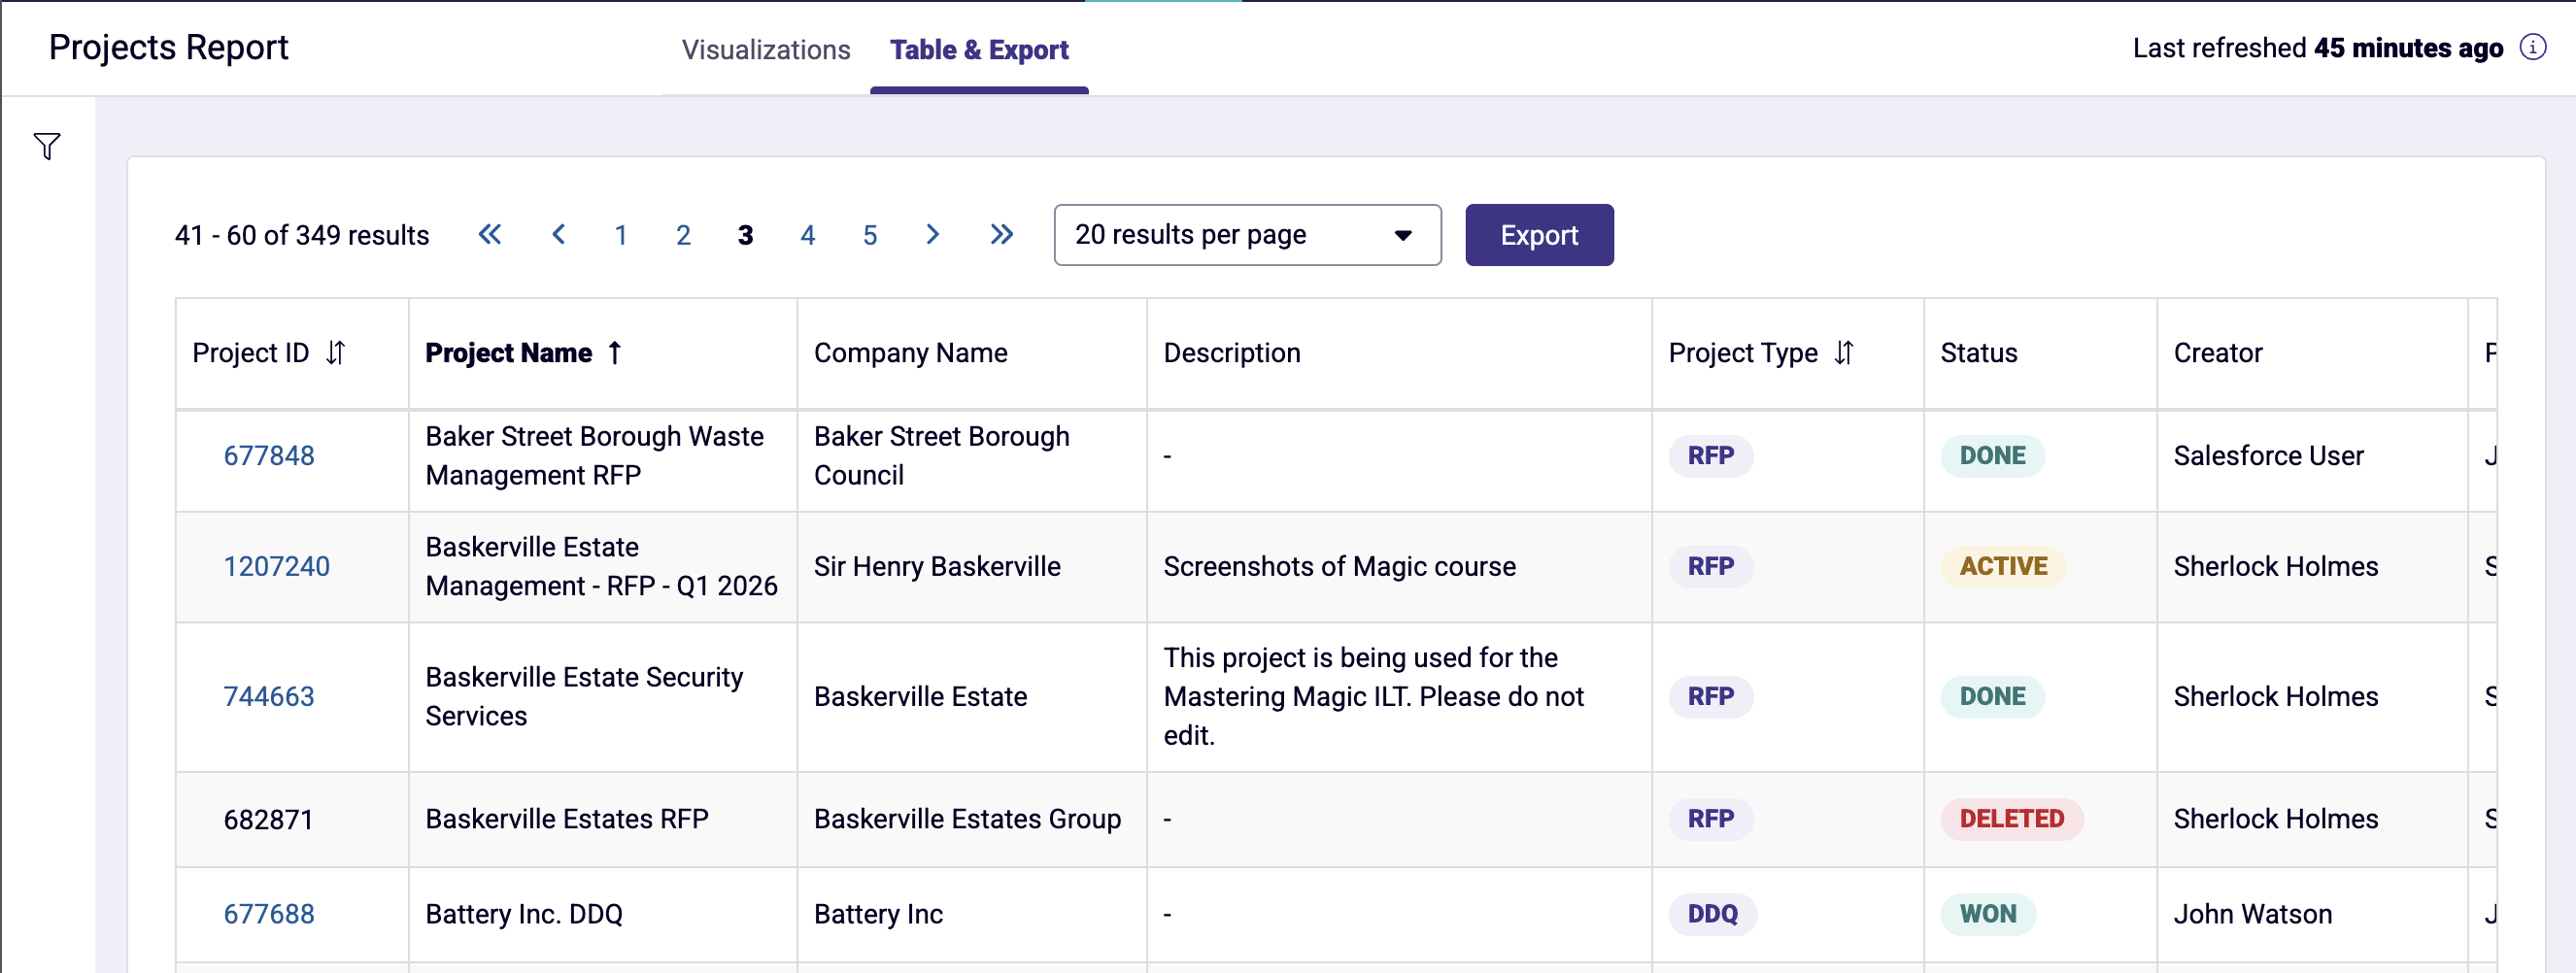Click RFP badge in Baskerville Estates RFP row
The width and height of the screenshot is (2576, 973).
[1711, 819]
